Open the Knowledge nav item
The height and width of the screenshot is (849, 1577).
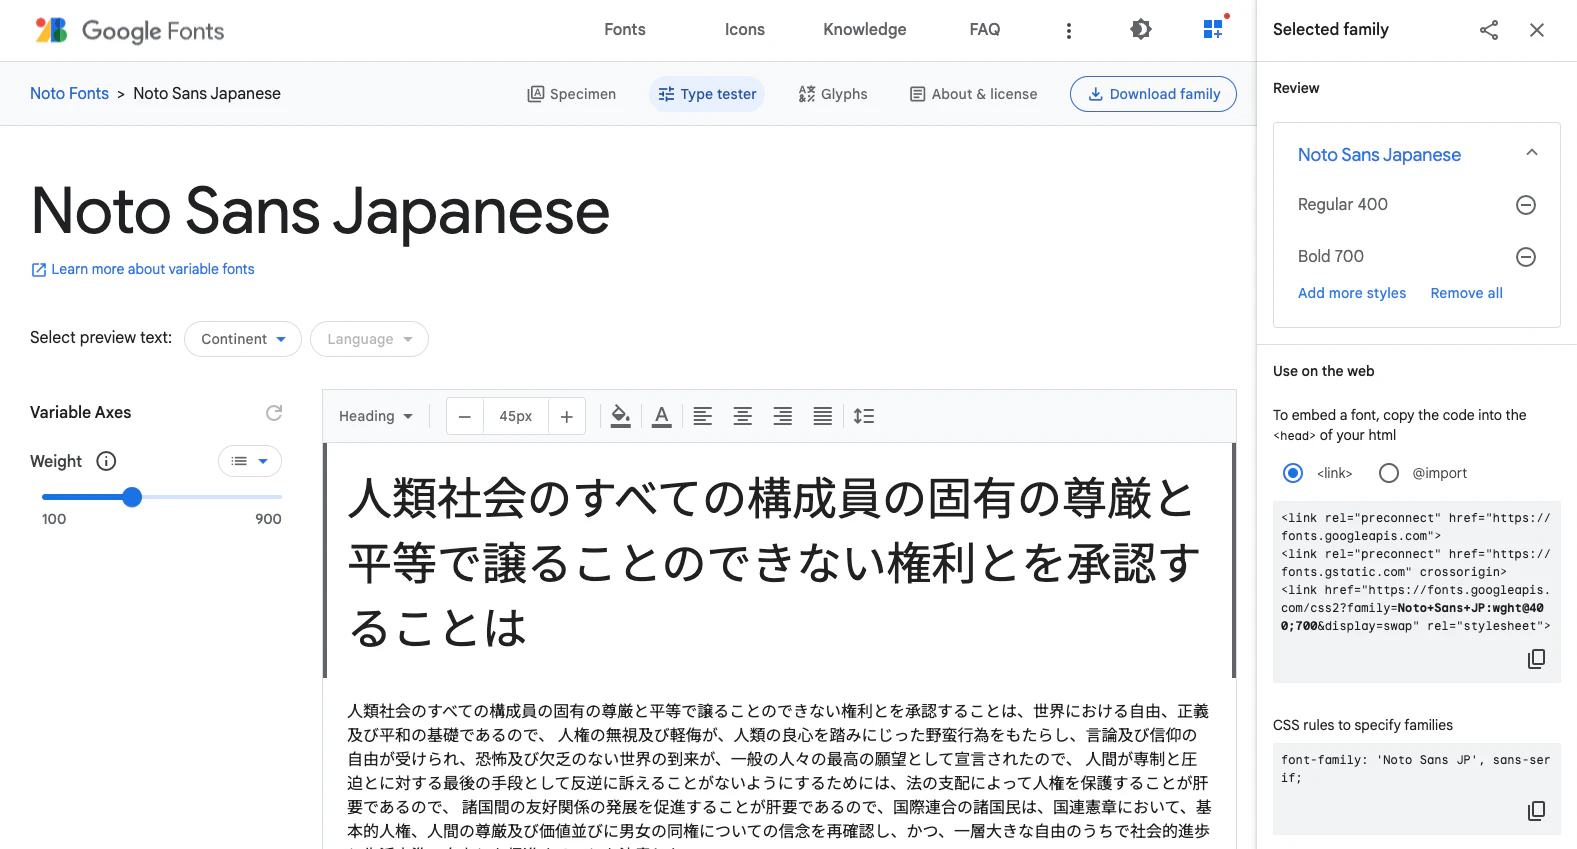pos(865,30)
